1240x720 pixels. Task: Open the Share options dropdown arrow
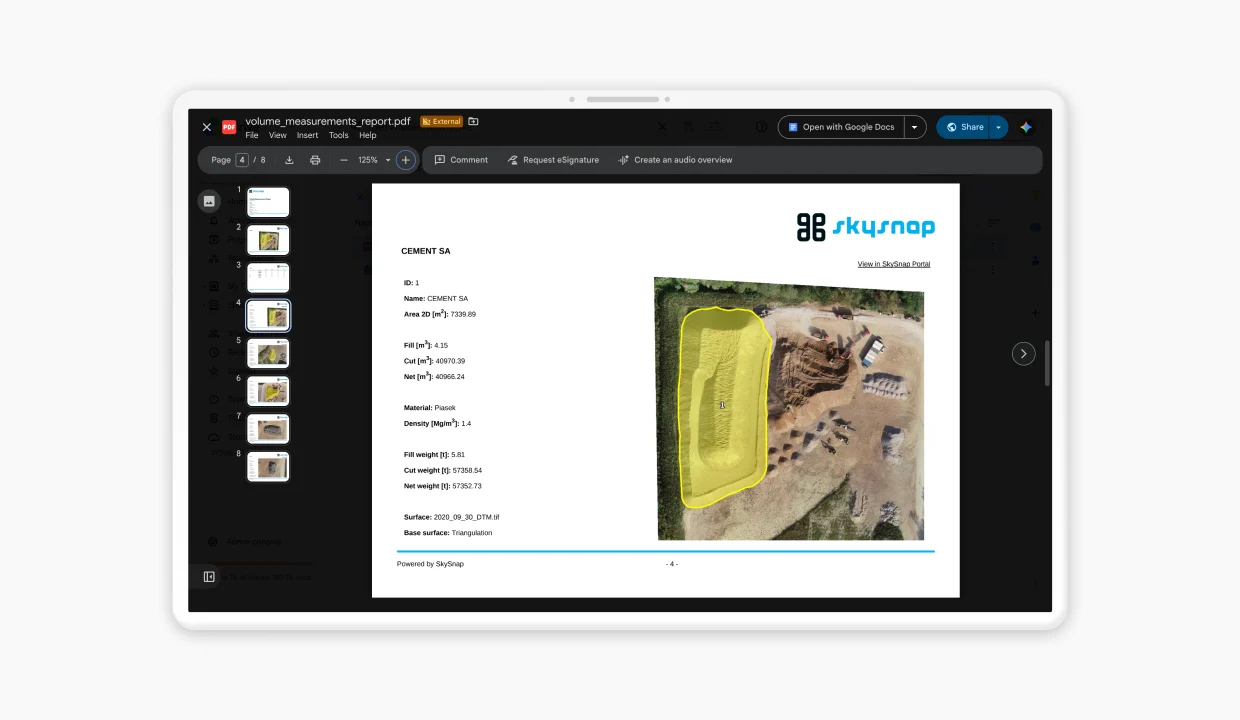pyautogui.click(x=998, y=127)
